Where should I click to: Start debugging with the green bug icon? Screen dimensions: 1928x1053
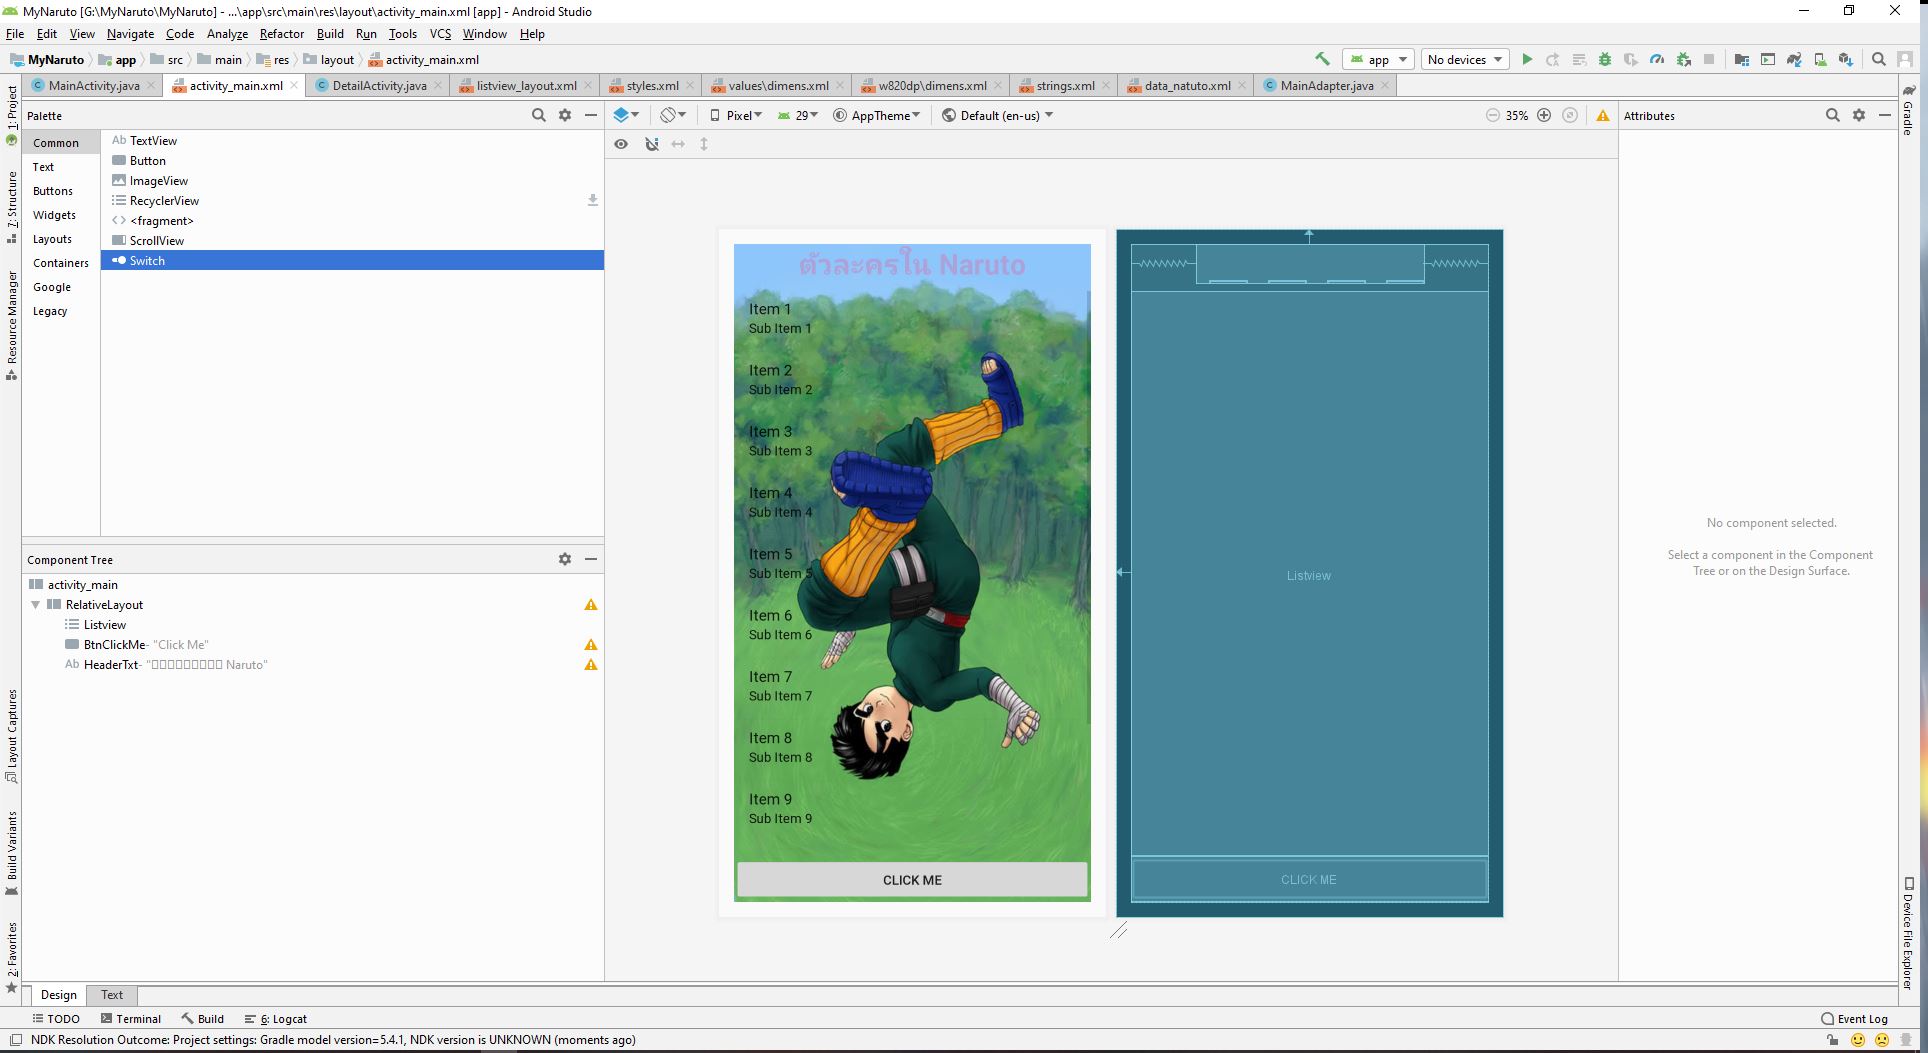(1605, 59)
